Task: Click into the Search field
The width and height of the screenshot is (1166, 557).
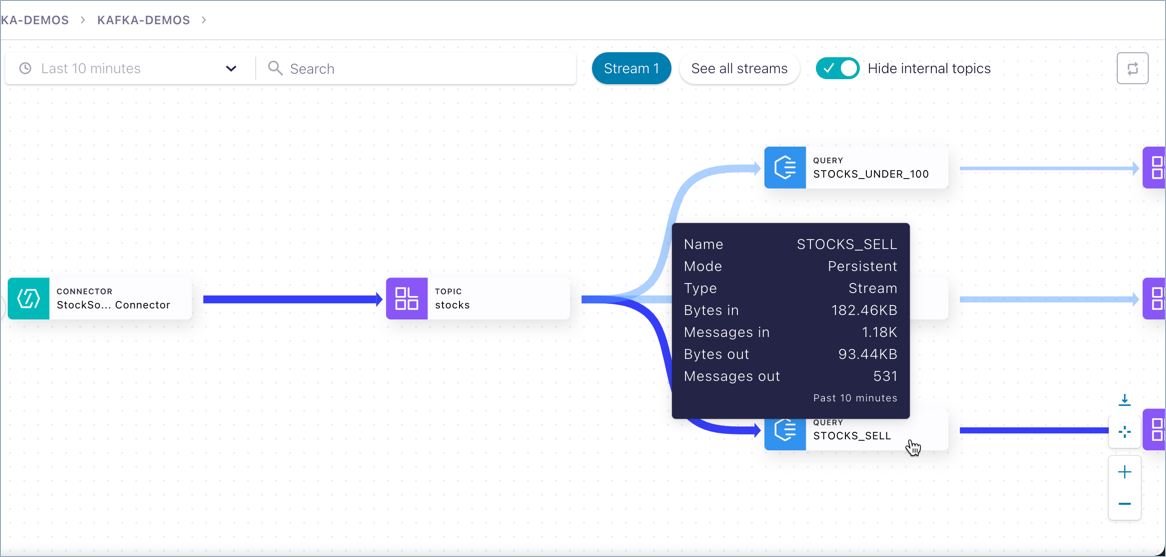Action: (x=420, y=69)
